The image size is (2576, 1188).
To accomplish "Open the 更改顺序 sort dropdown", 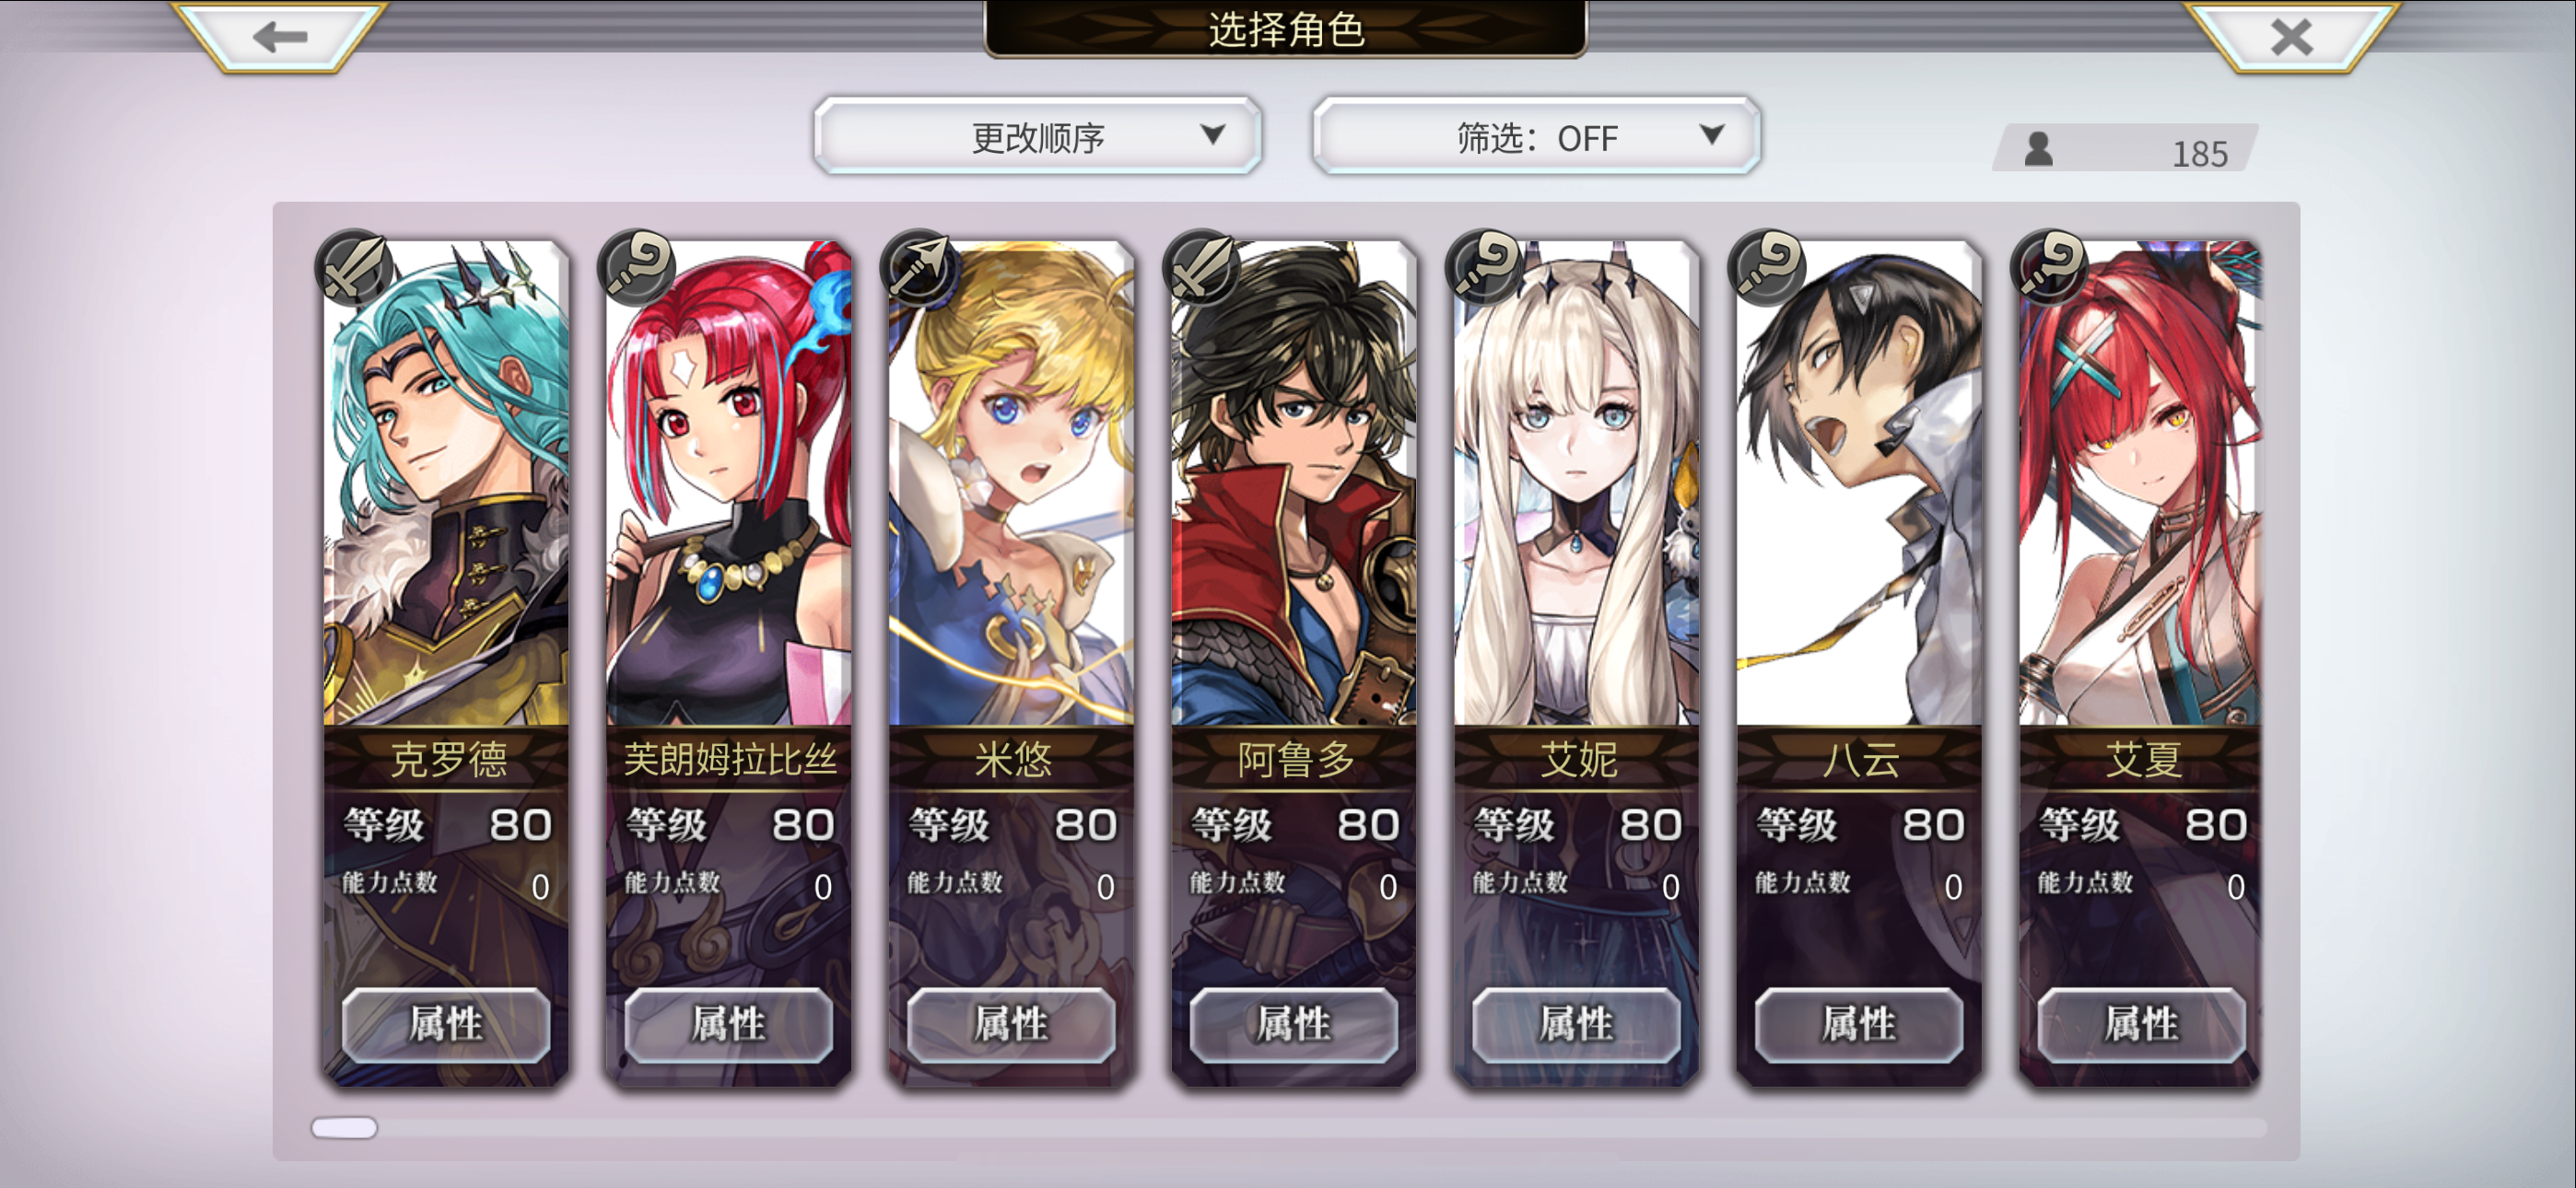I will (1037, 136).
